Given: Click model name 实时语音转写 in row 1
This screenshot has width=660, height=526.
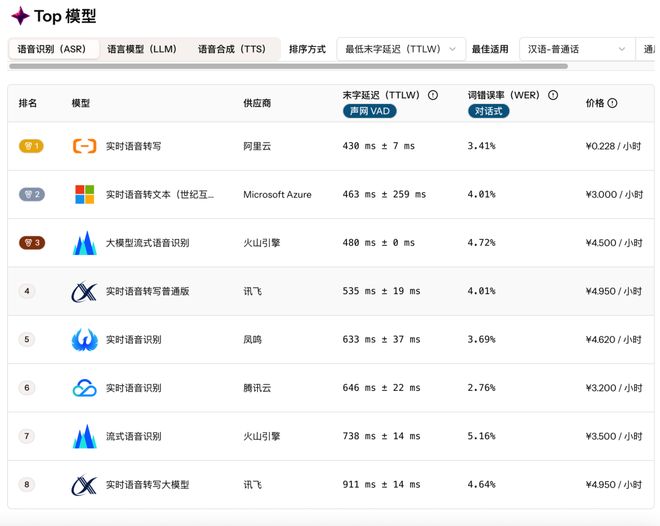Looking at the screenshot, I should pos(133,146).
